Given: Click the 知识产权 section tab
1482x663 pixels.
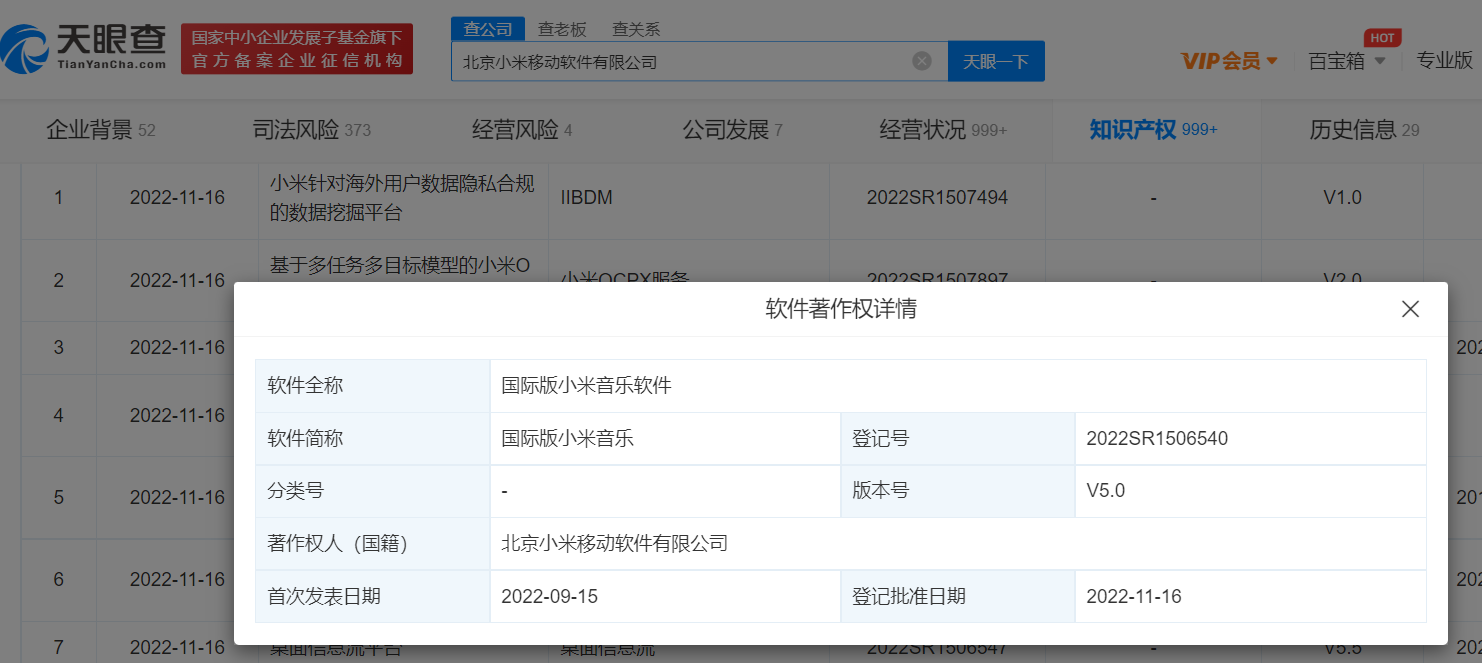Looking at the screenshot, I should [x=1153, y=130].
